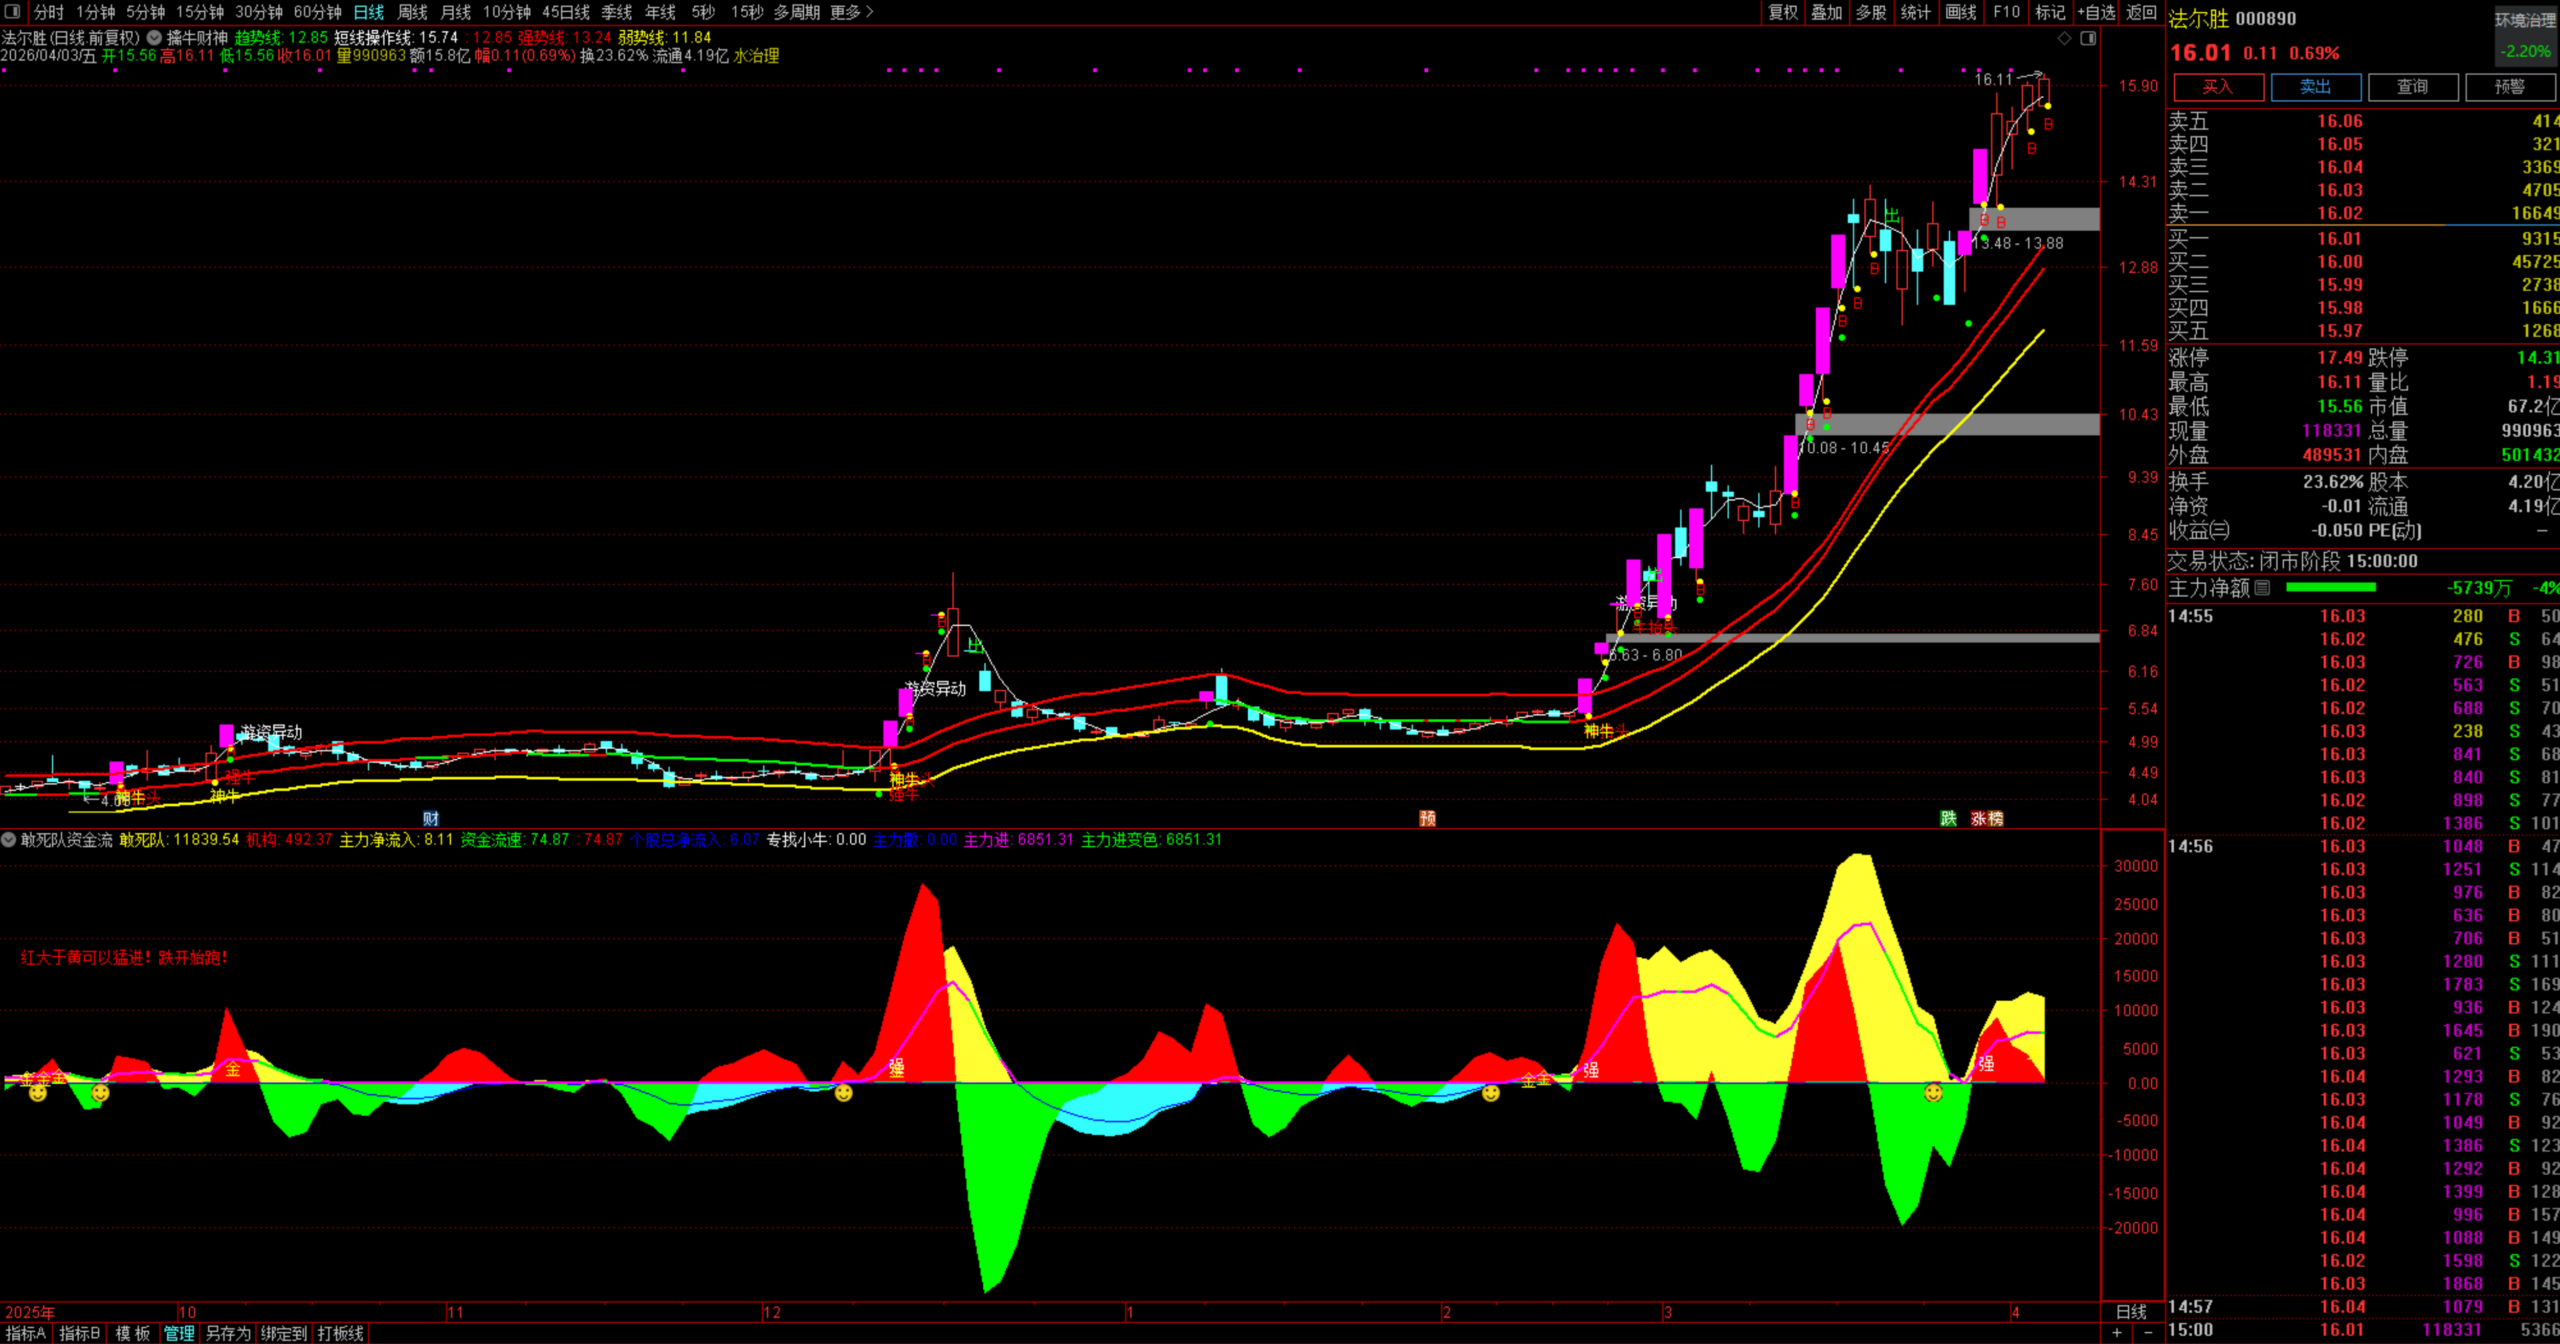The height and width of the screenshot is (1344, 2560).
Task: Click zoom-out minus icon at chart bottom
Action: click(2148, 1332)
